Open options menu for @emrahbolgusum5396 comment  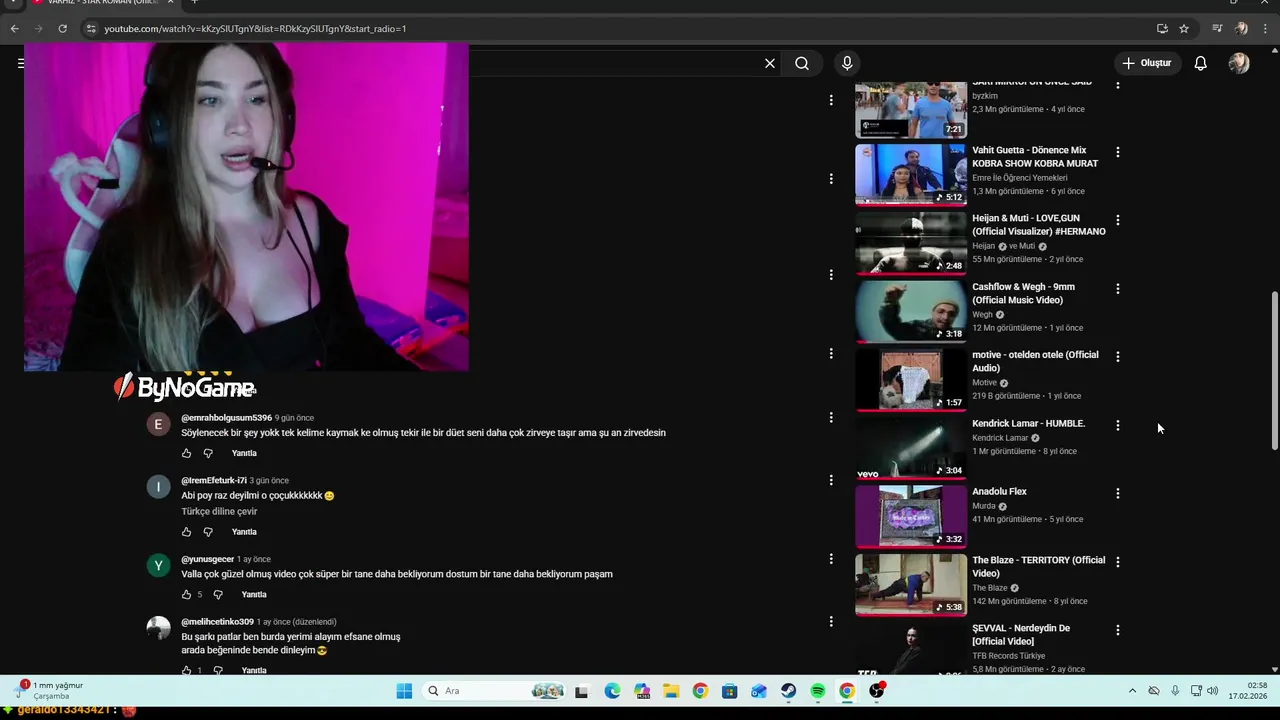[831, 417]
